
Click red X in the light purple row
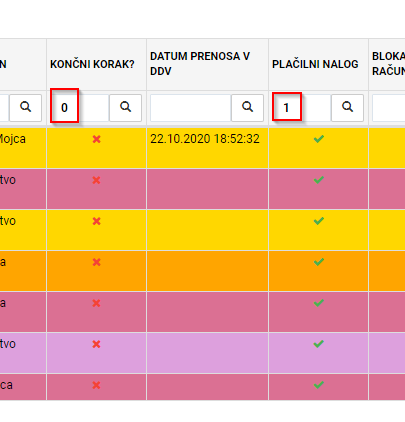coord(96,344)
